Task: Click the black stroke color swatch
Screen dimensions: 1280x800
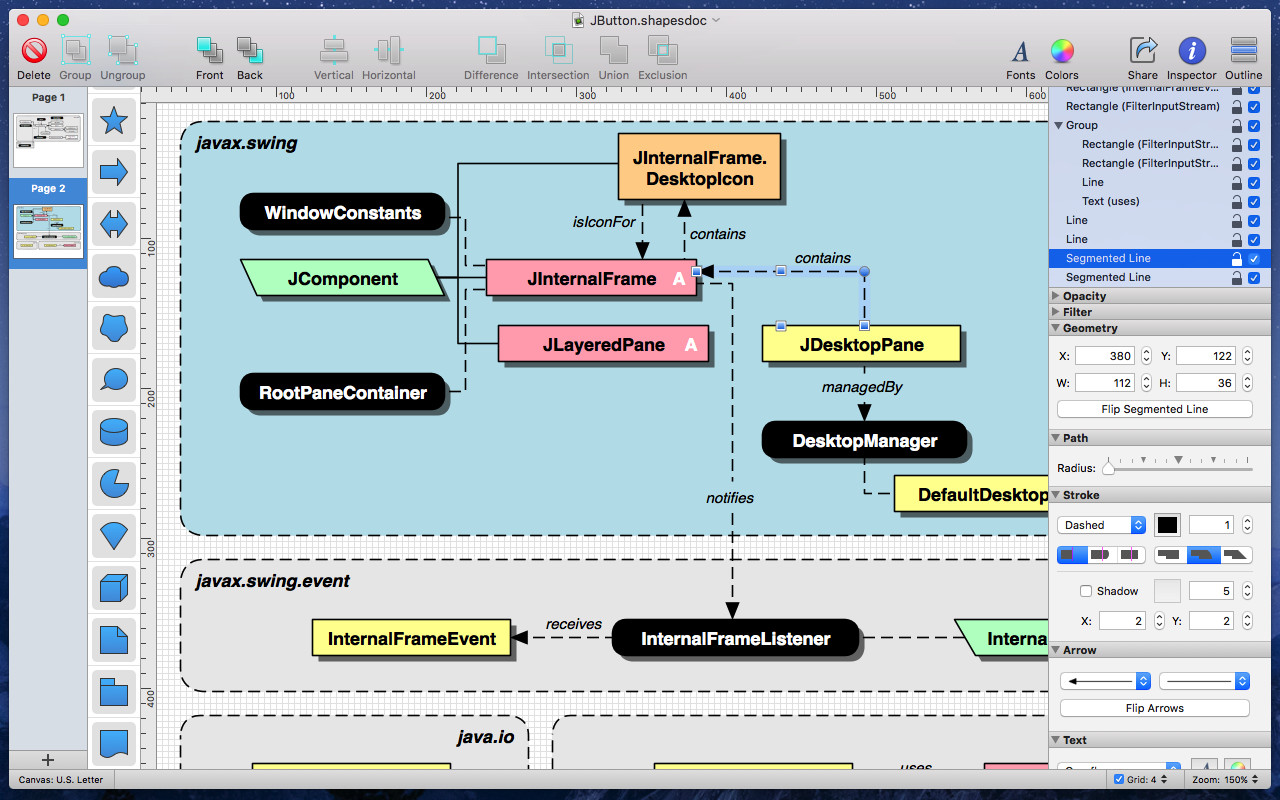Action: 1167,525
